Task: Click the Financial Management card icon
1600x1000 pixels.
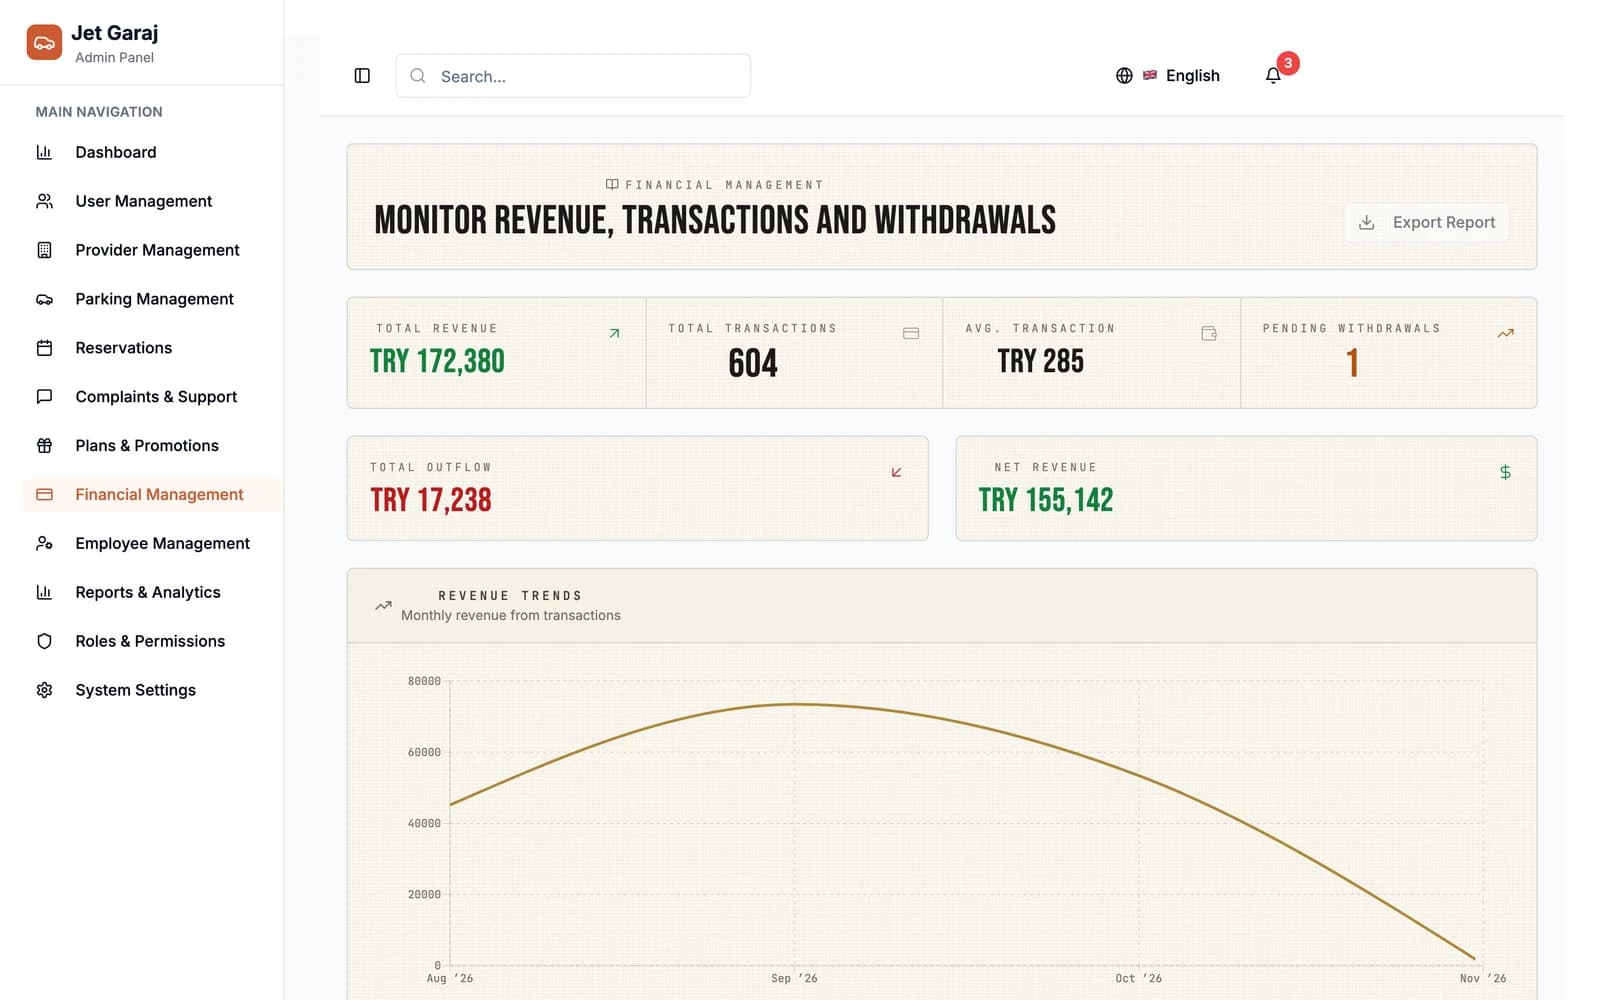Action: pos(44,495)
